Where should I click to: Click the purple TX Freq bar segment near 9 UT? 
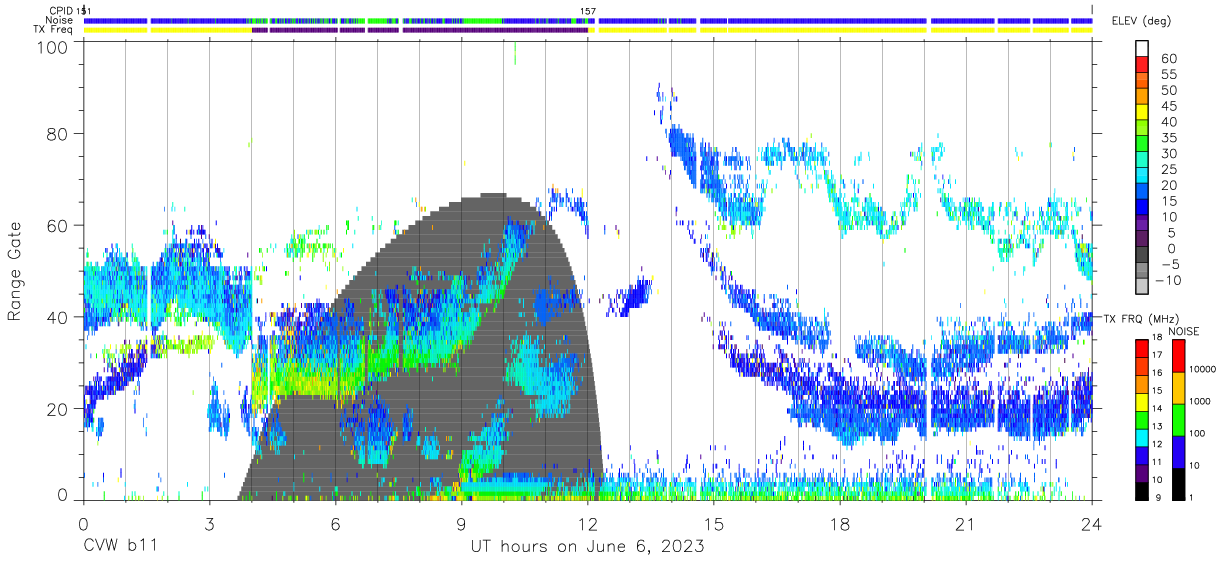(x=495, y=29)
